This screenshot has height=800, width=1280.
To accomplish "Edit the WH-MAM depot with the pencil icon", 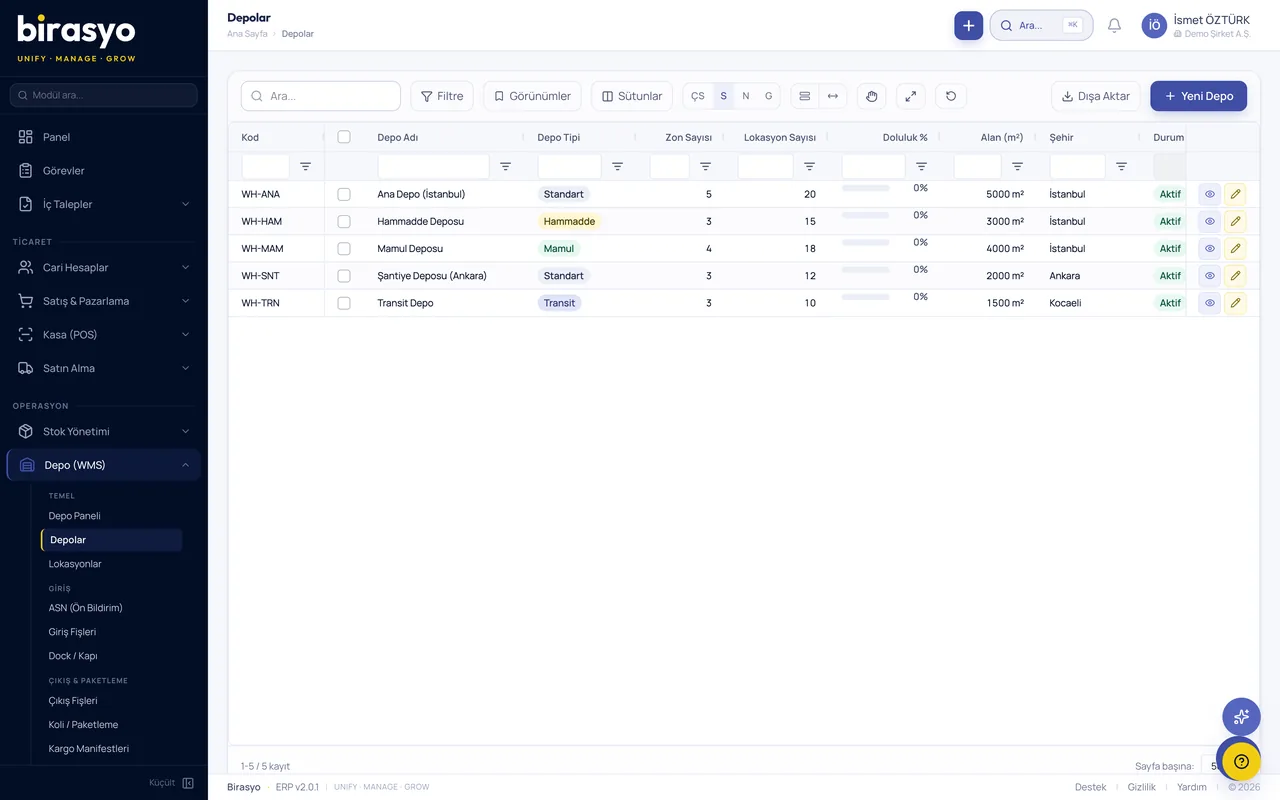I will [x=1235, y=248].
